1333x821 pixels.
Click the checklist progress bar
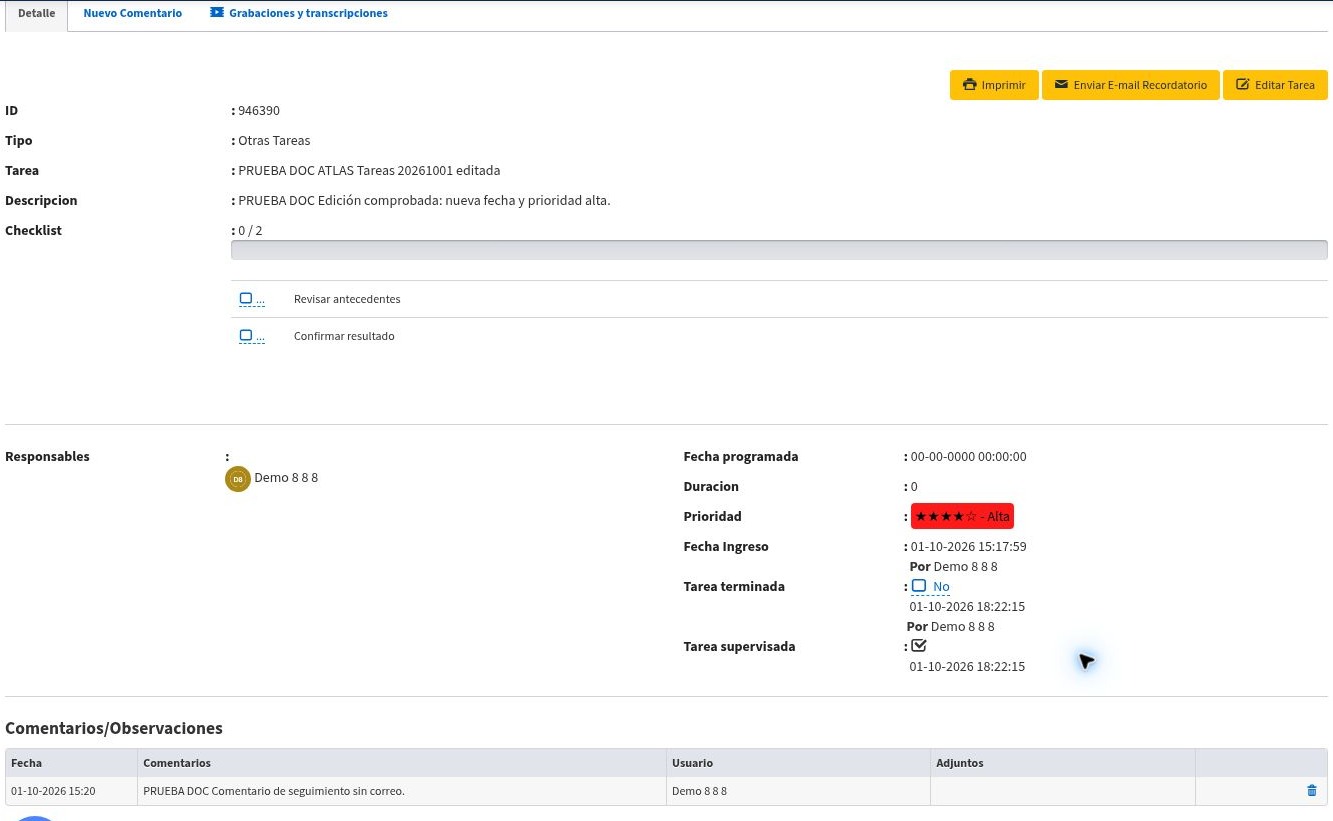pos(779,250)
